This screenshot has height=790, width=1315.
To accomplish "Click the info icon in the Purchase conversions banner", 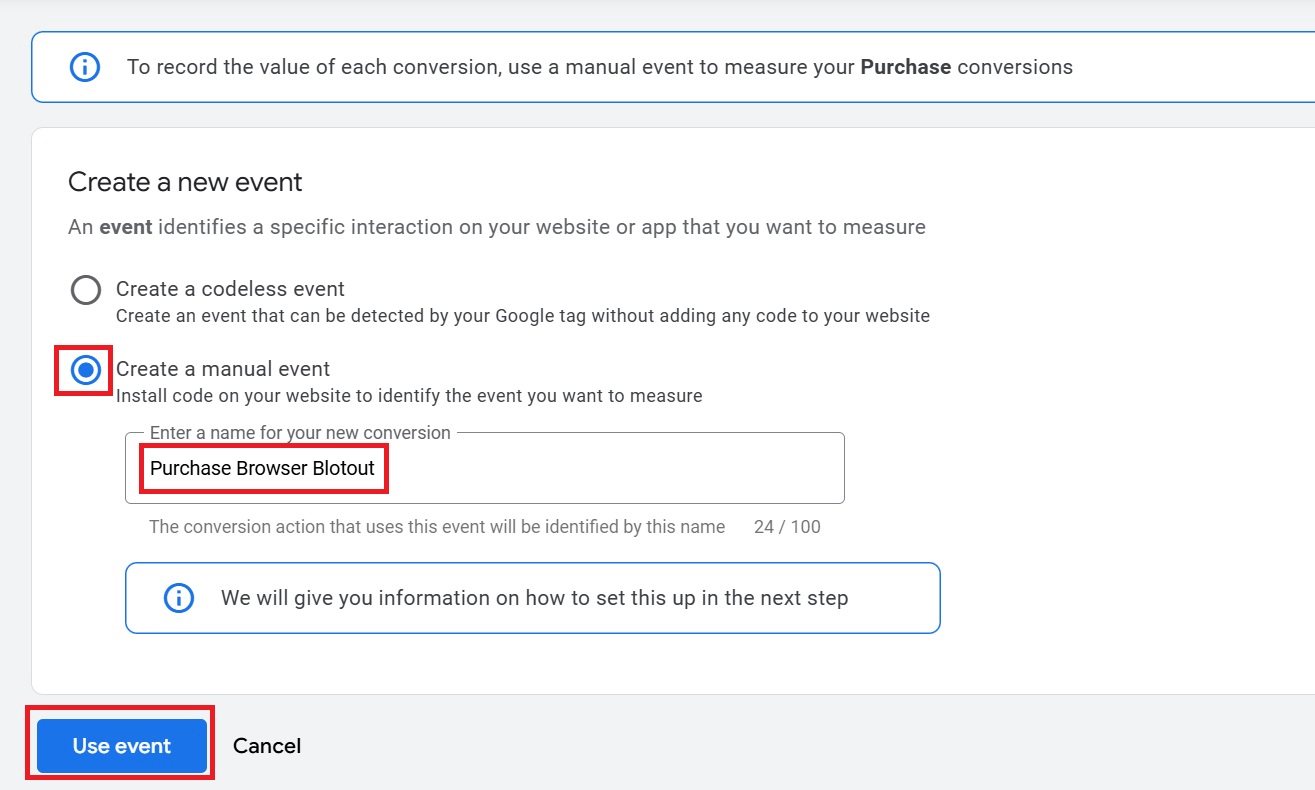I will click(85, 67).
